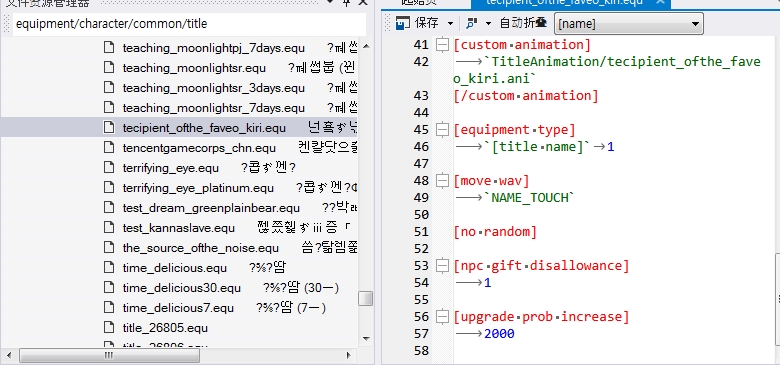The image size is (780, 365).
Task: Click the file icon of terrifying_eye_platinum.equ
Action: pyautogui.click(x=108, y=188)
